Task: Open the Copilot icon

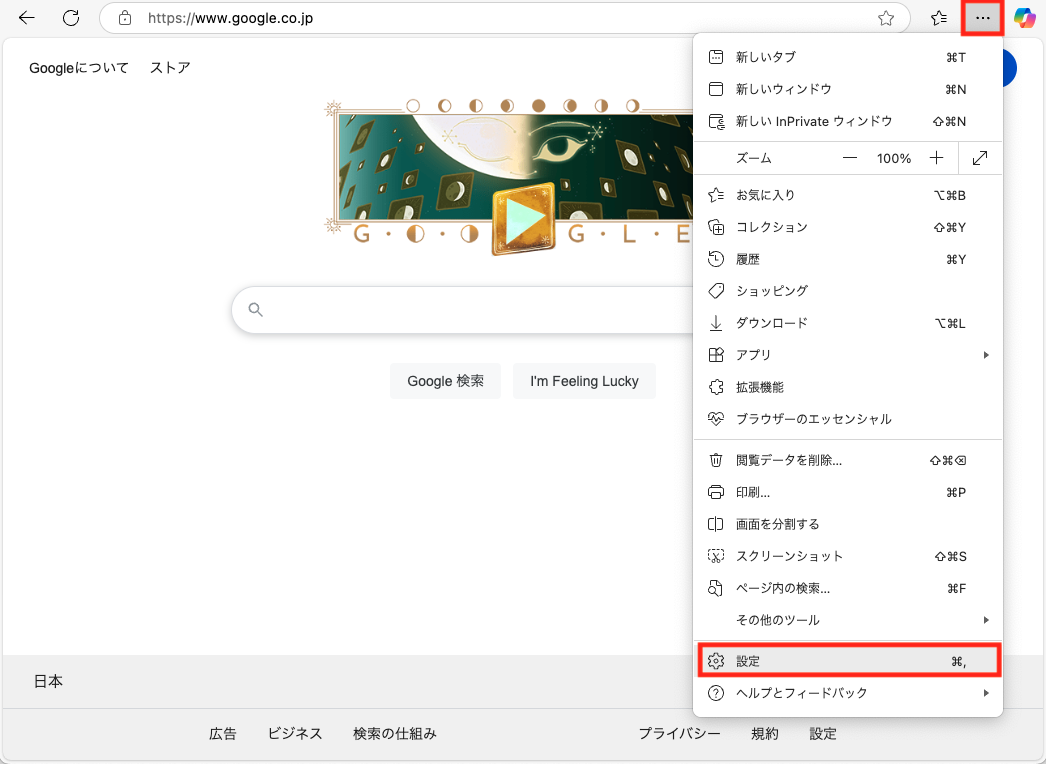Action: [x=1025, y=18]
